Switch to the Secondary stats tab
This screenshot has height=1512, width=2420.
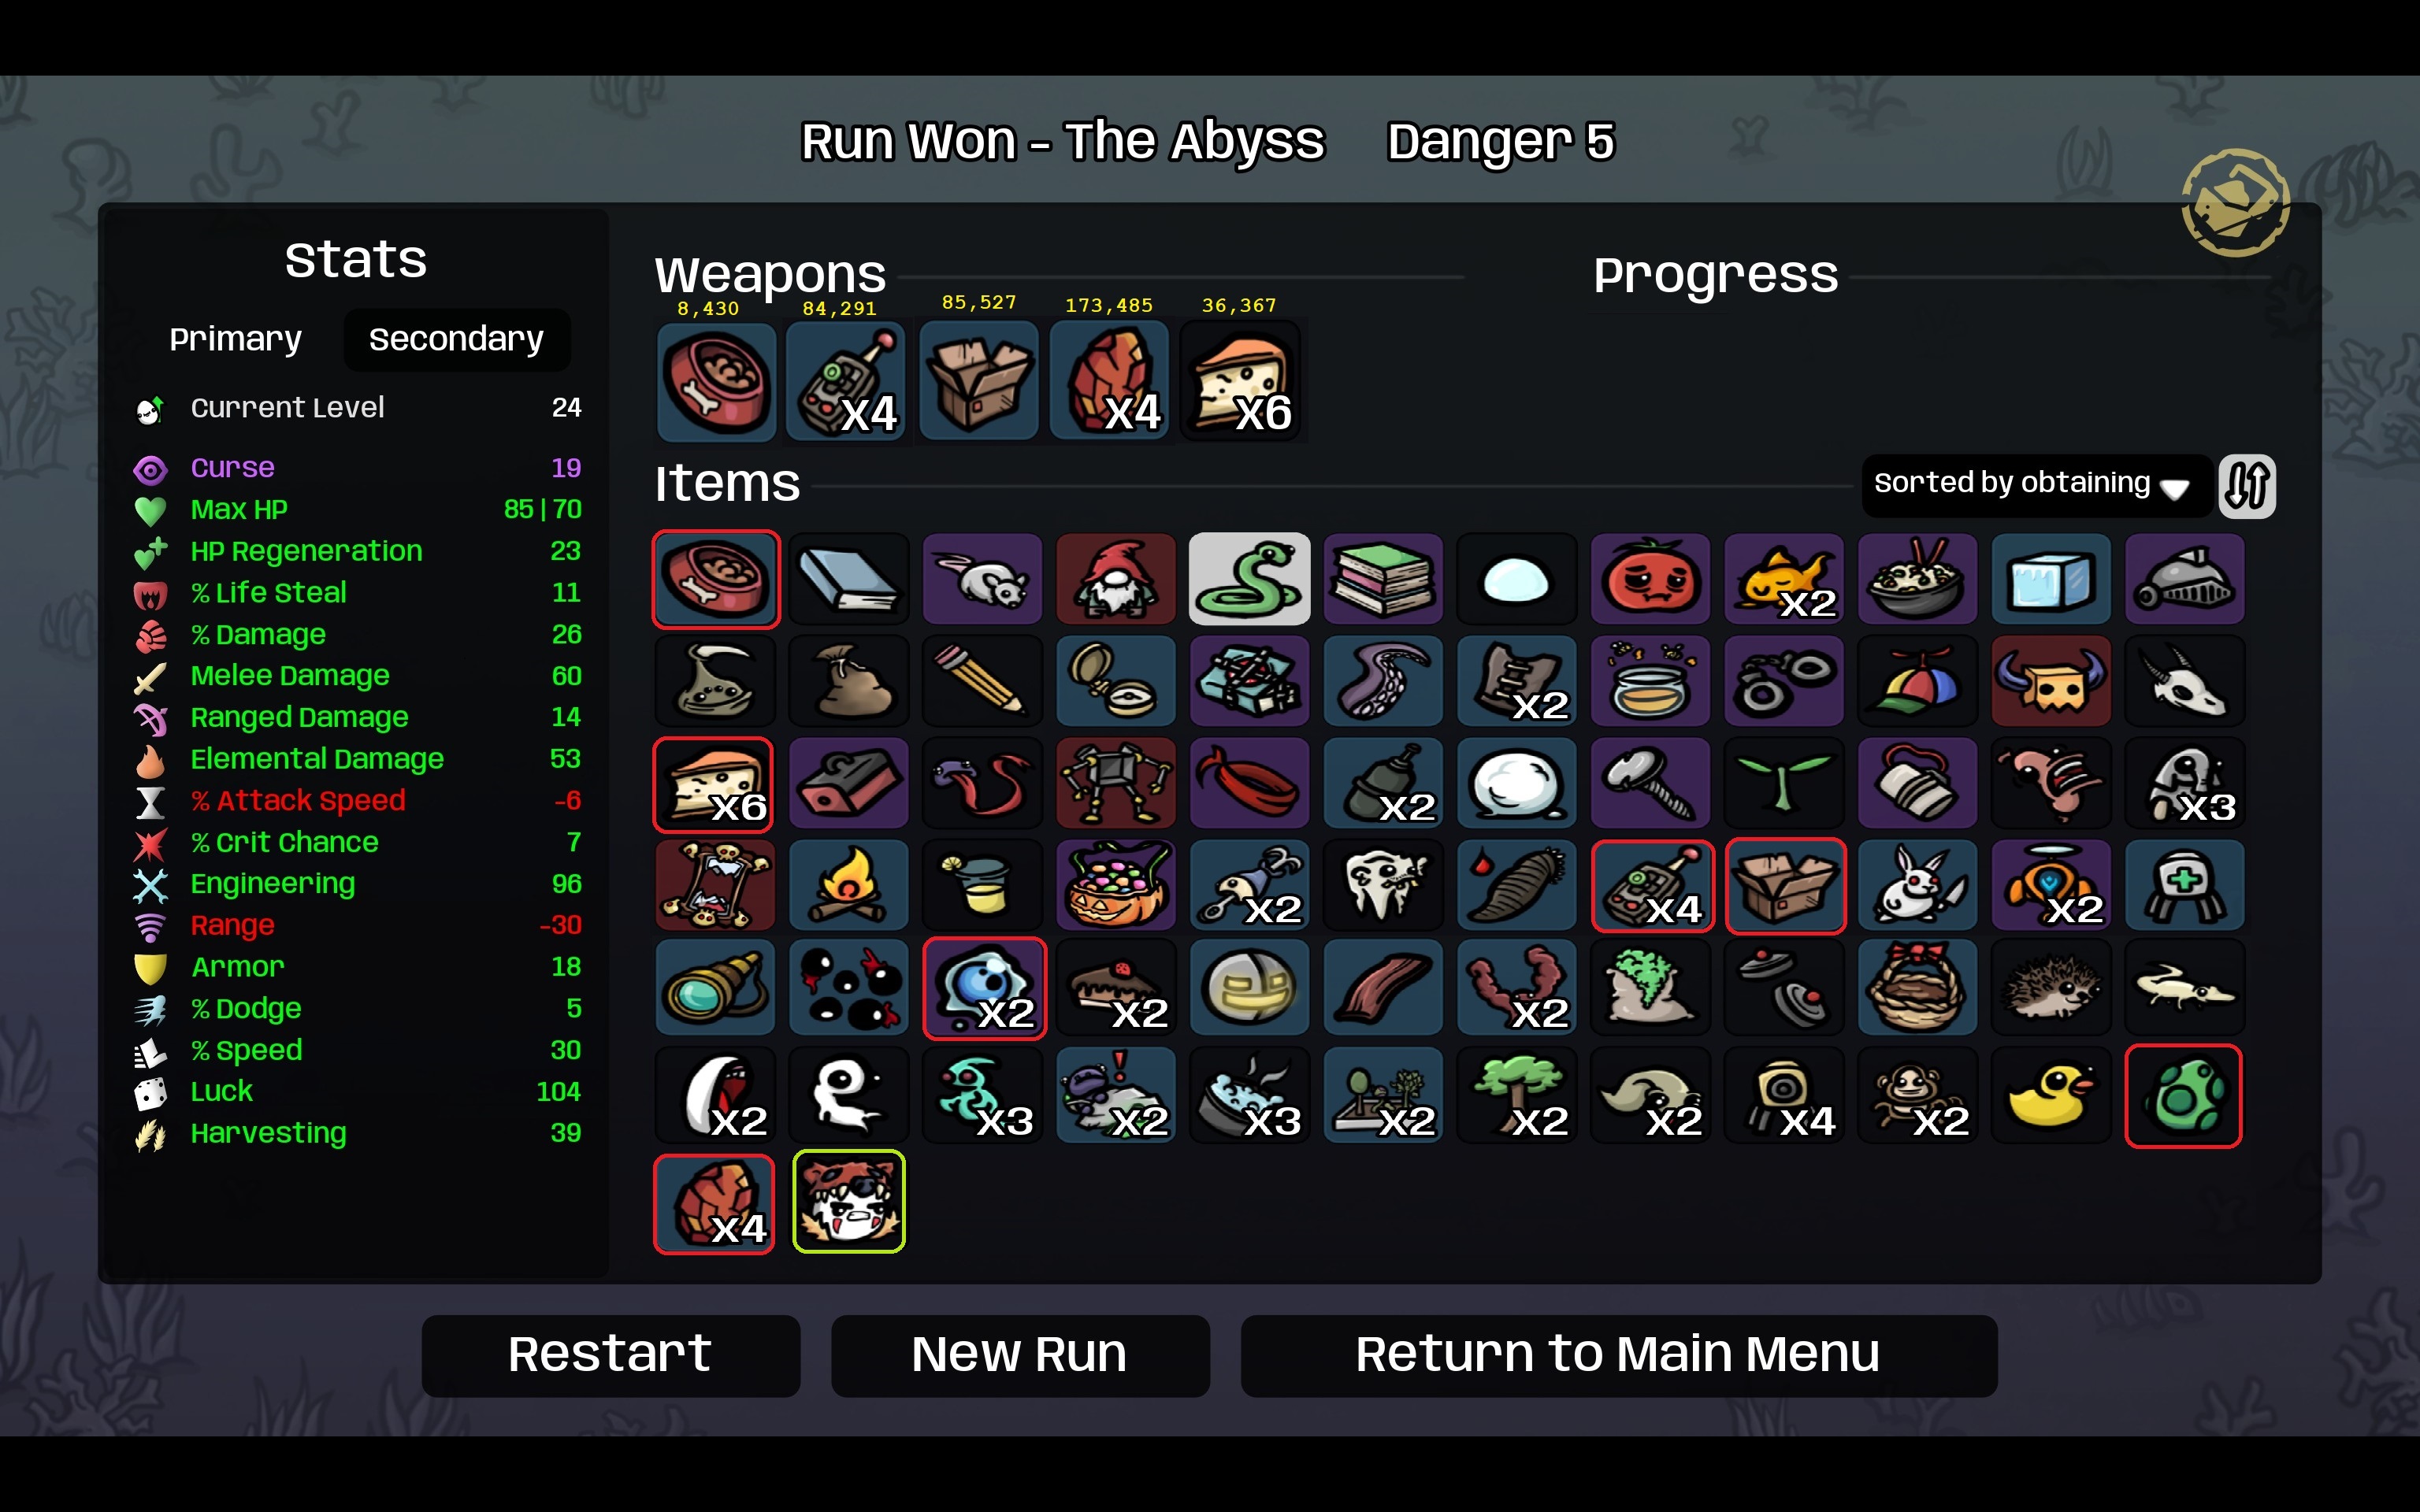(456, 339)
